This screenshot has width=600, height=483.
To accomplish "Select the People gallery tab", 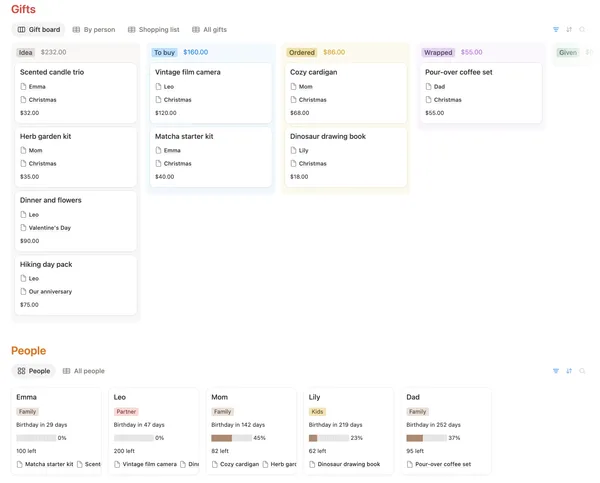I will 34,371.
